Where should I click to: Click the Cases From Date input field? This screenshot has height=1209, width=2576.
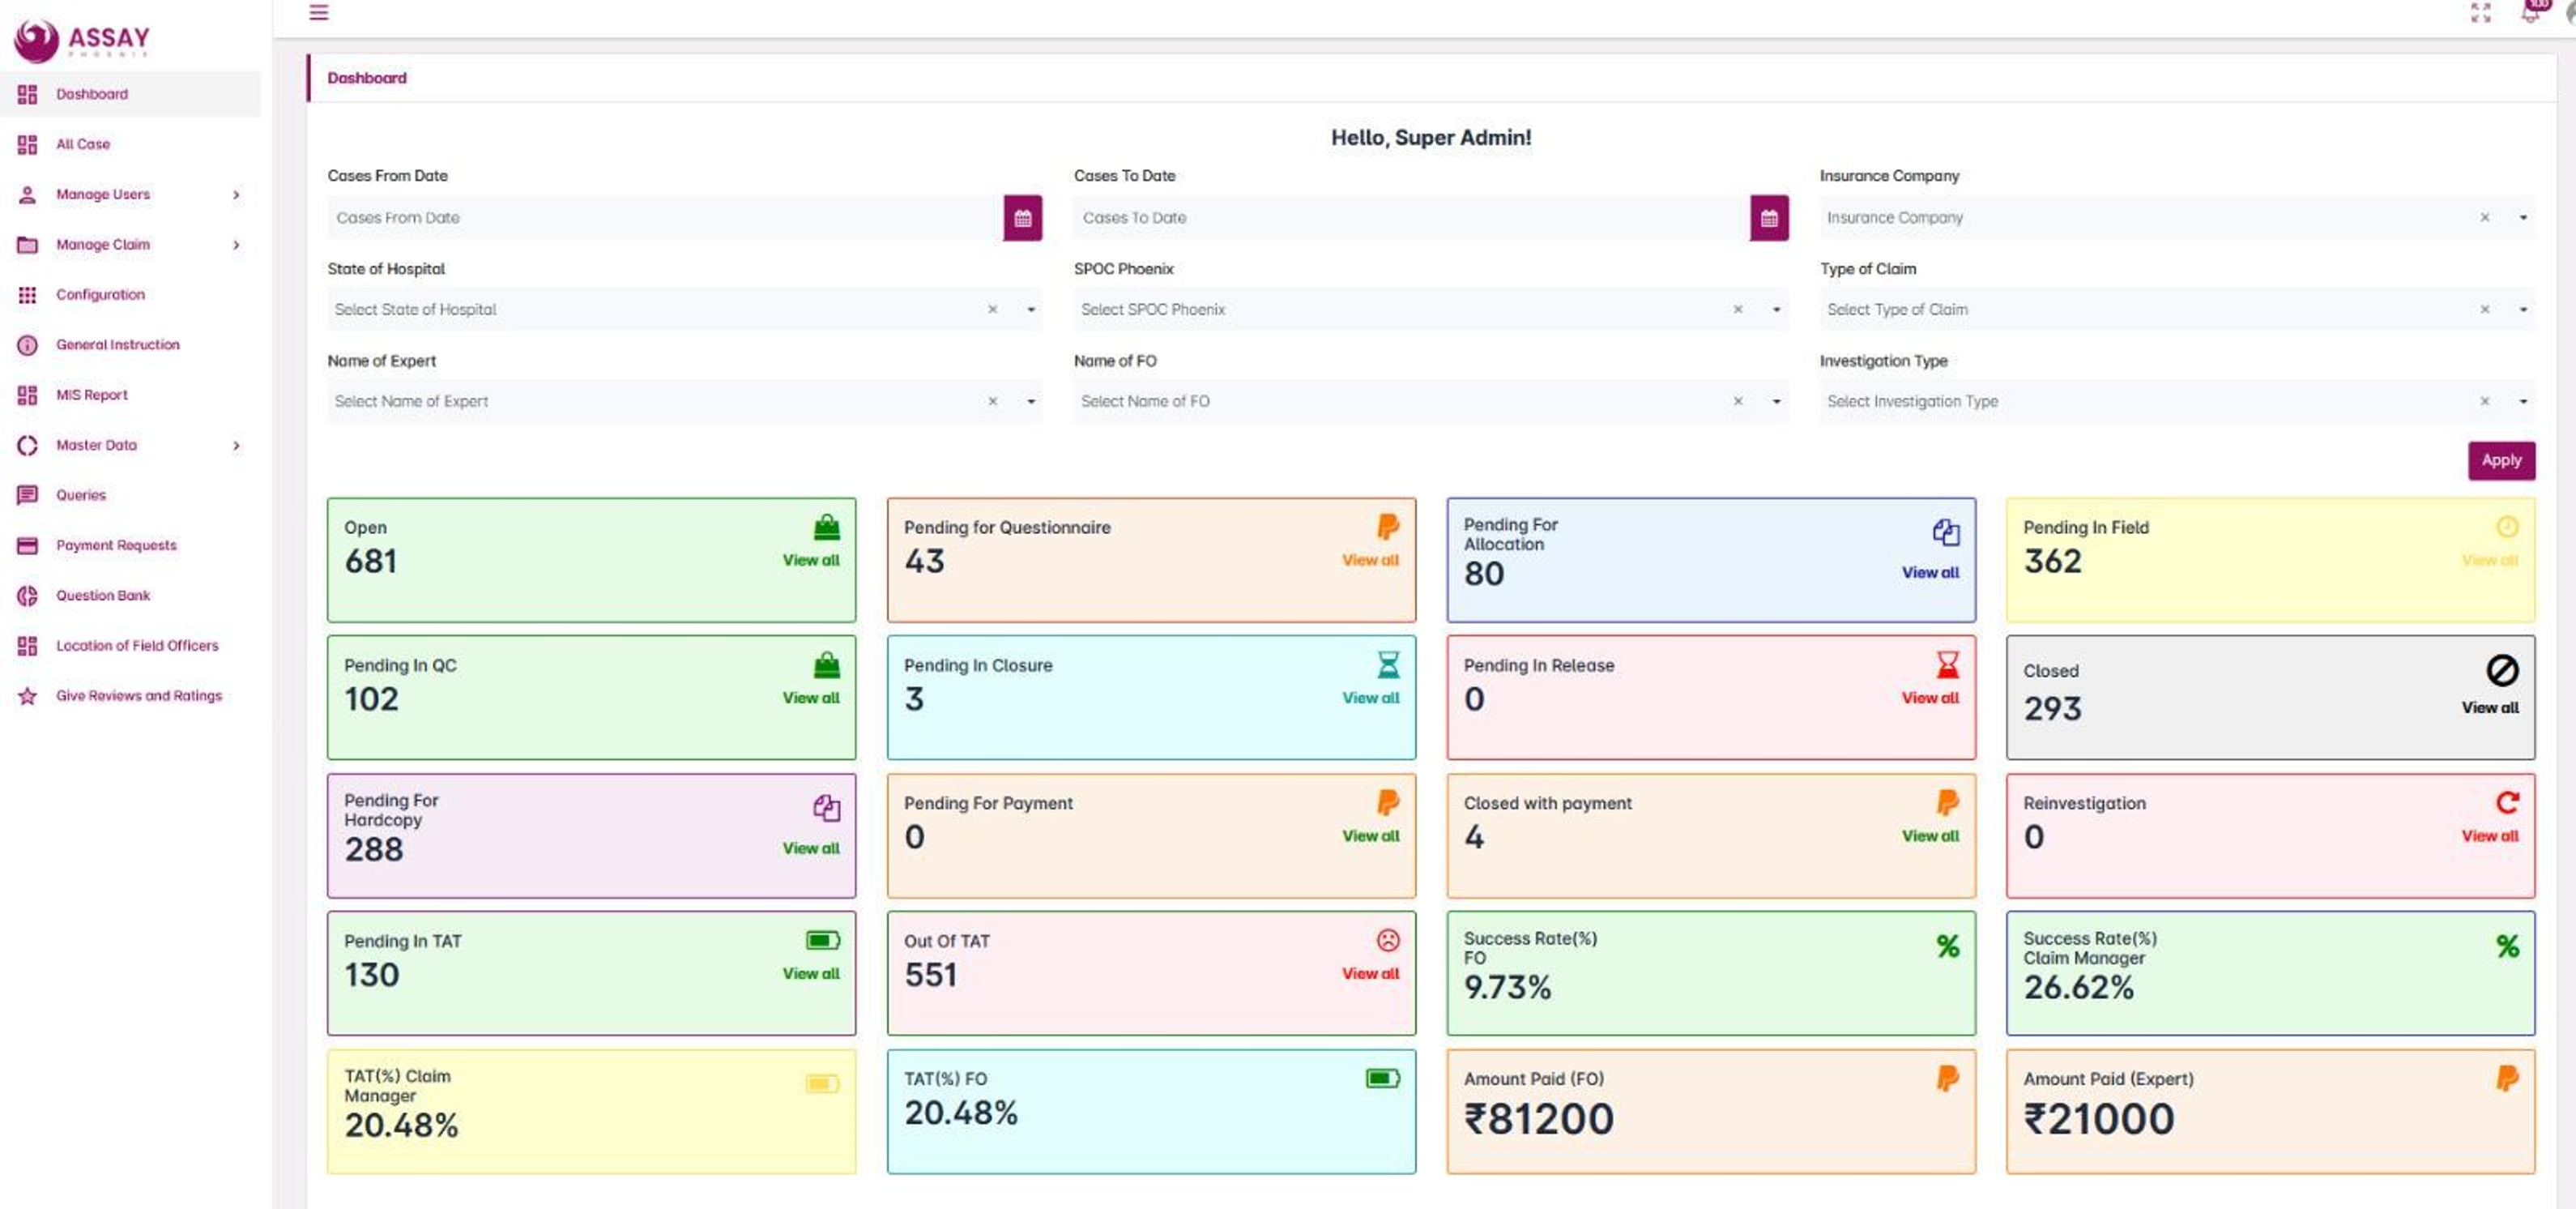(665, 218)
